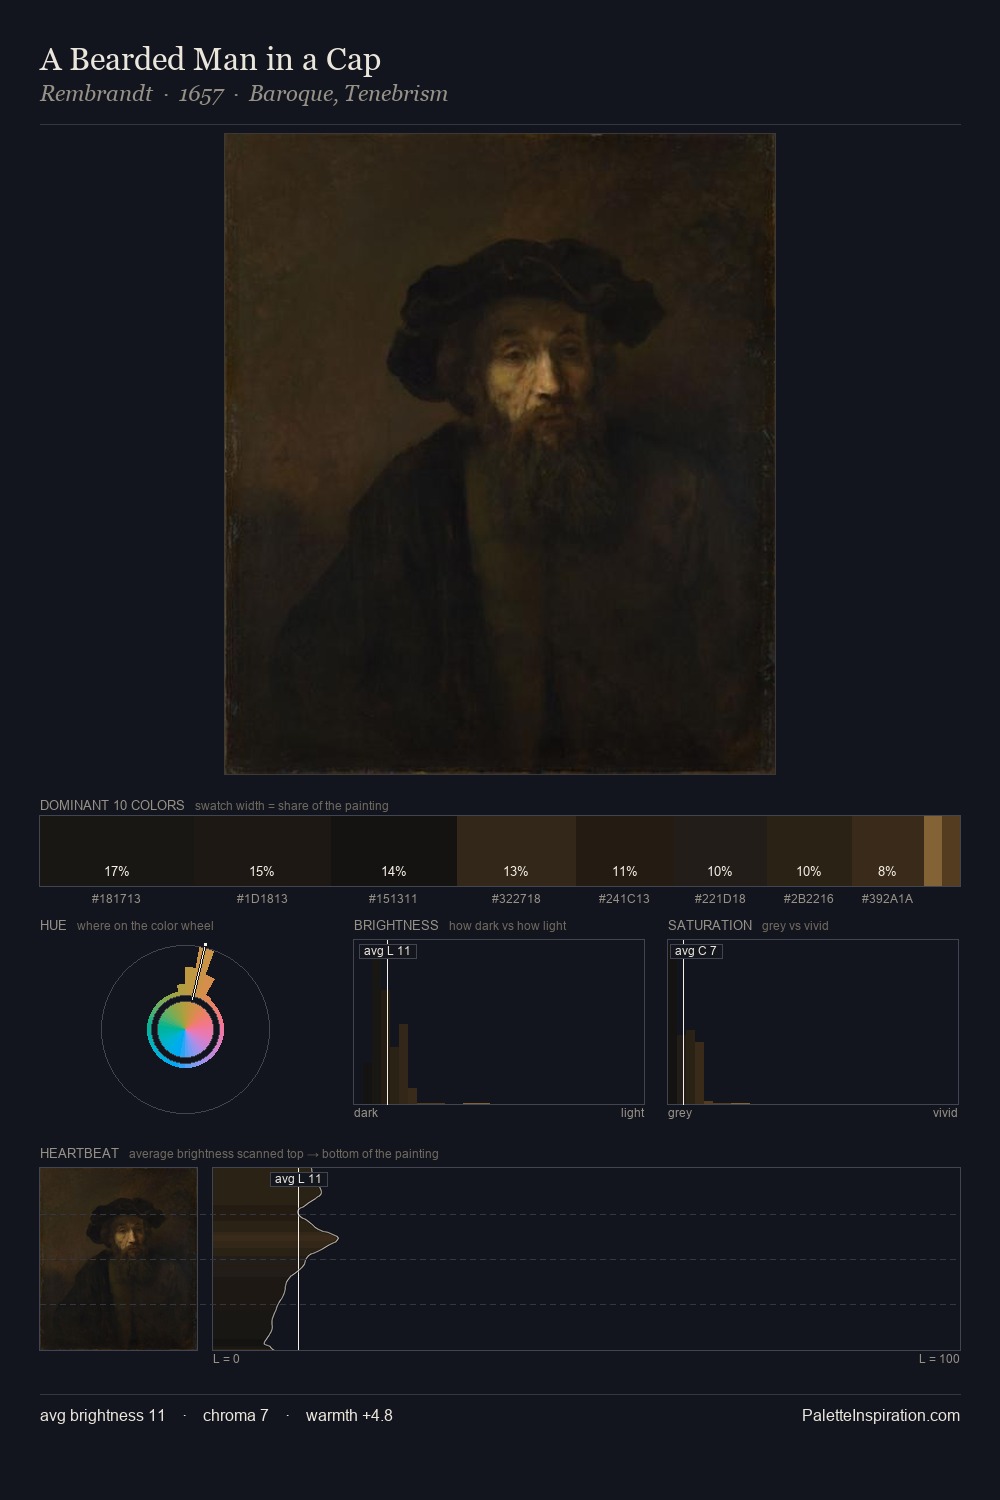The image size is (1000, 1500).
Task: Choose the 8% swatch #392A1A
Action: click(887, 851)
